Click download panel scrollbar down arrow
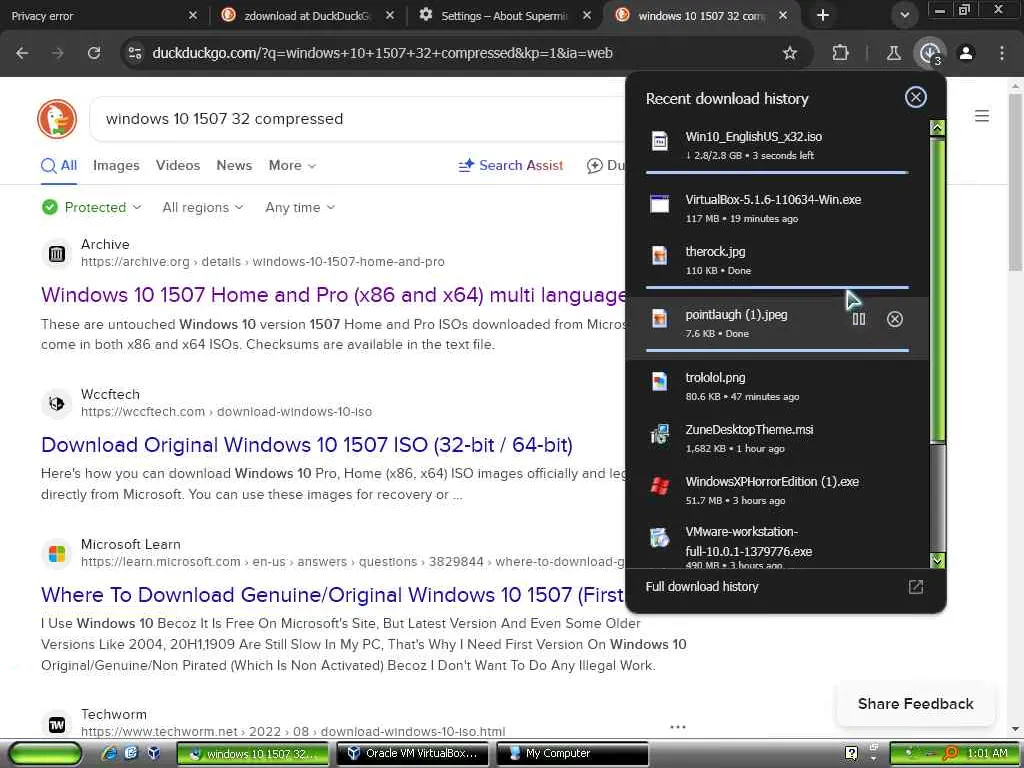Image resolution: width=1024 pixels, height=768 pixels. 937,560
